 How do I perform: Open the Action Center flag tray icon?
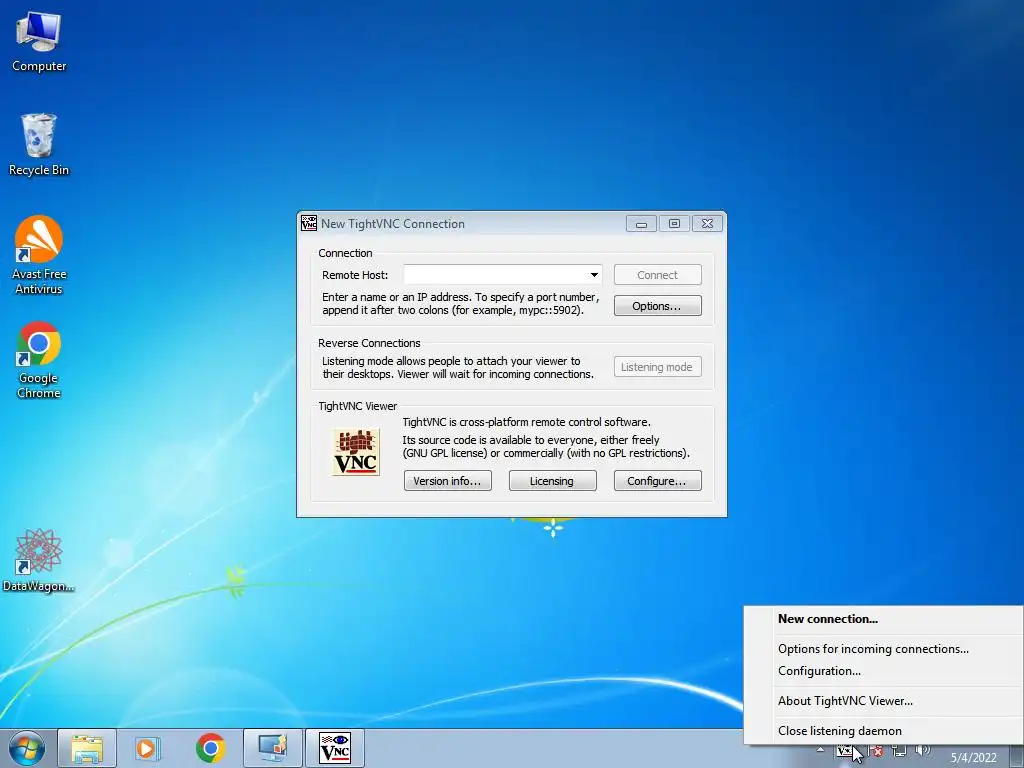pos(875,751)
